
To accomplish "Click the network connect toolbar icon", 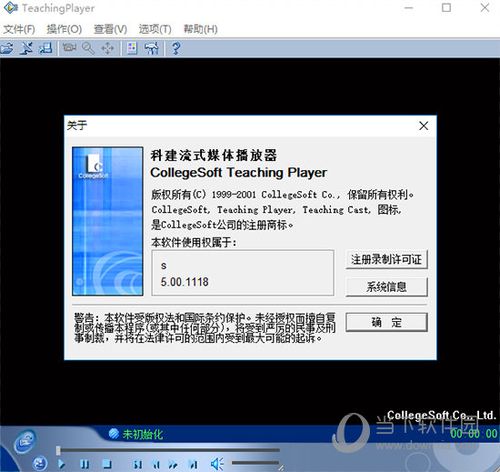I will pyautogui.click(x=26, y=48).
